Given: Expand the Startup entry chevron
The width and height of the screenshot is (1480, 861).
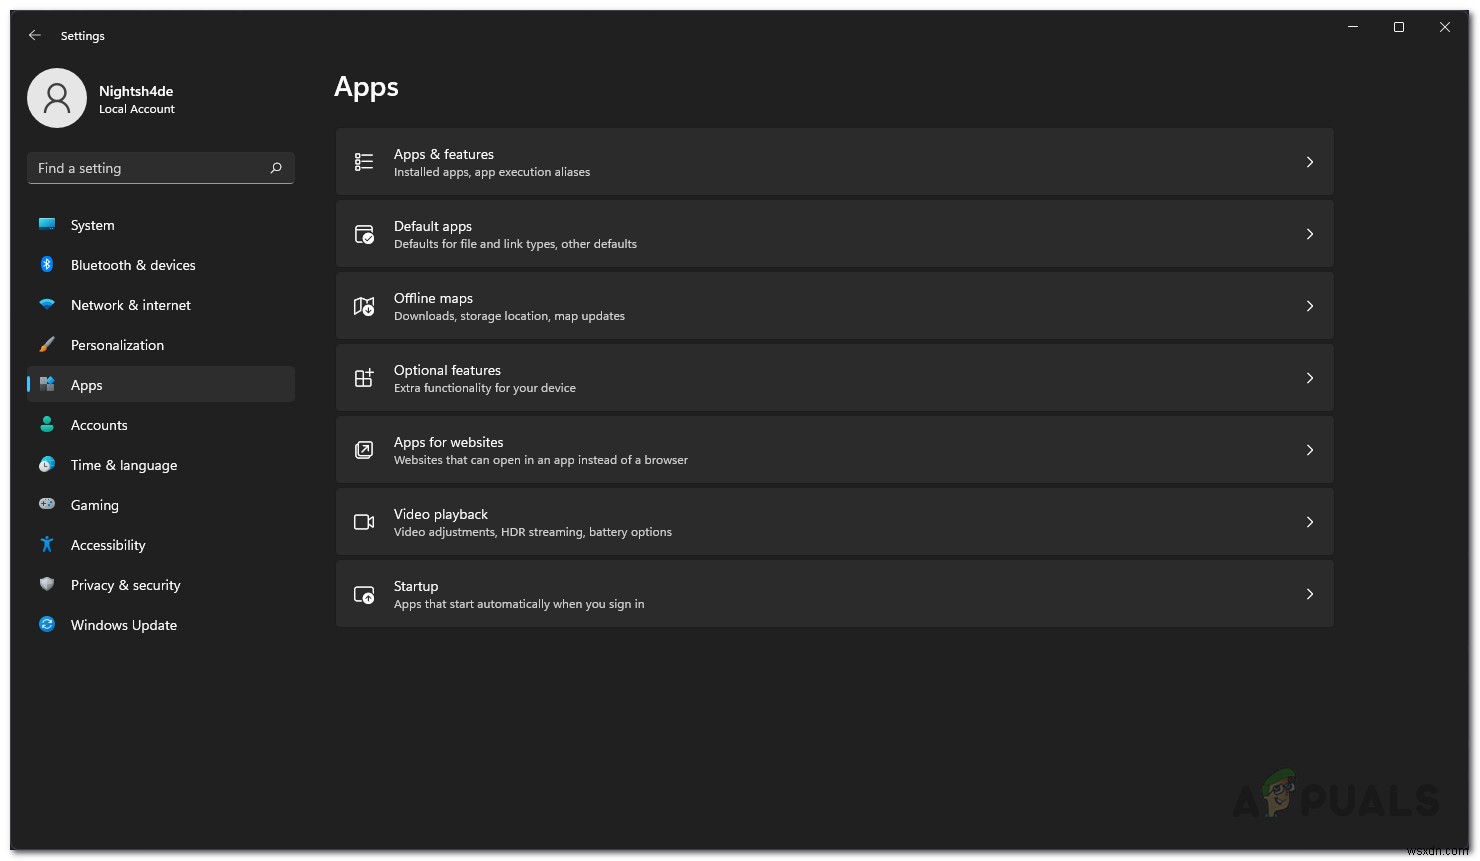Looking at the screenshot, I should (1310, 593).
